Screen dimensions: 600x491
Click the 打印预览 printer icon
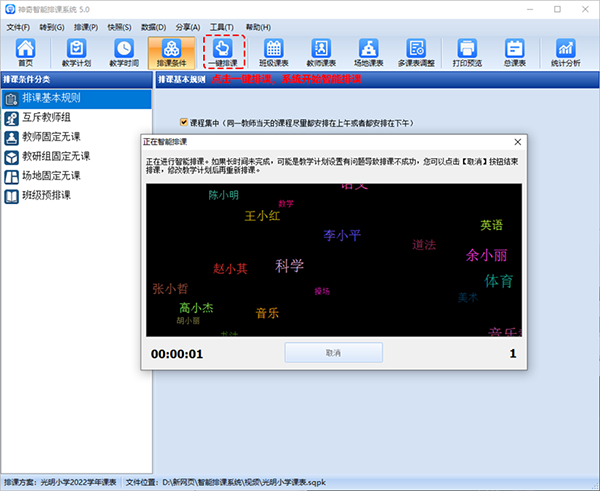coord(467,52)
